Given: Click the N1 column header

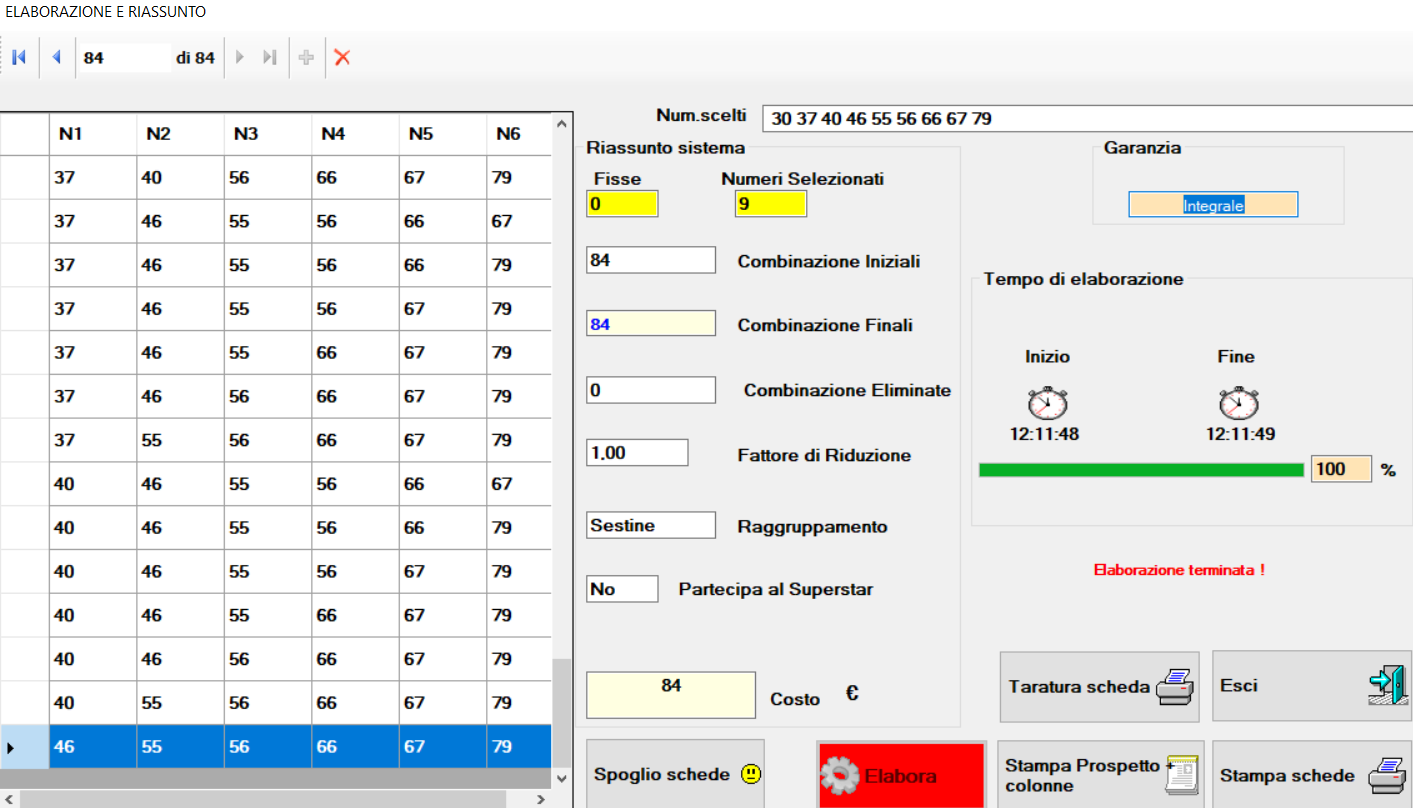Looking at the screenshot, I should pos(93,134).
